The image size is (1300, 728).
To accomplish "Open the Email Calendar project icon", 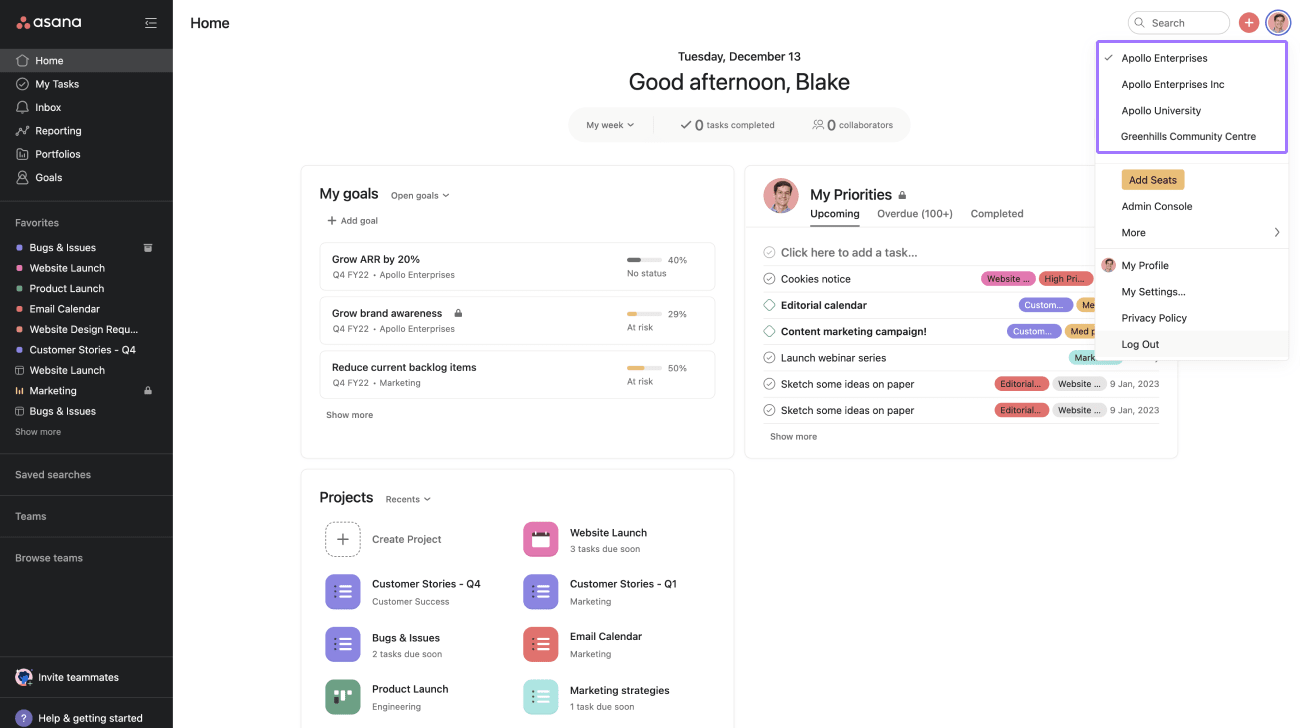I will click(x=540, y=644).
